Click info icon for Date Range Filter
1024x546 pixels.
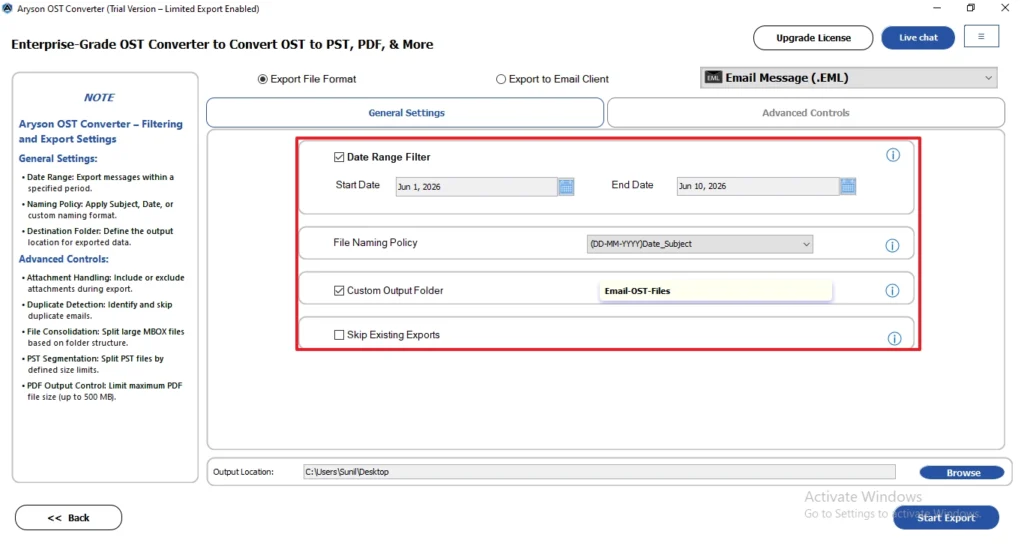(x=893, y=155)
